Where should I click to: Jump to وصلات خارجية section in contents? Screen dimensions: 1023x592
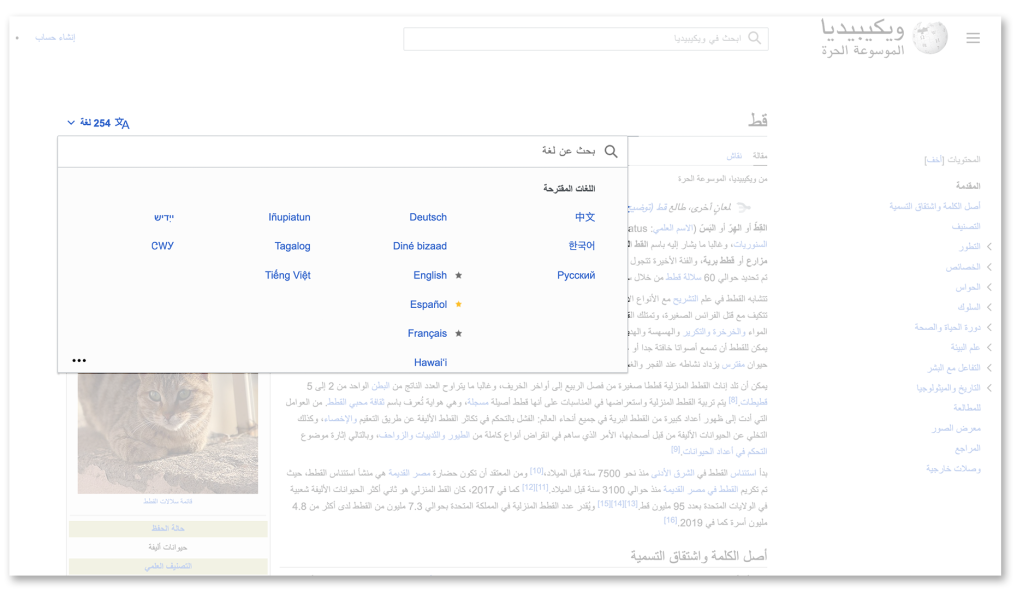953,469
